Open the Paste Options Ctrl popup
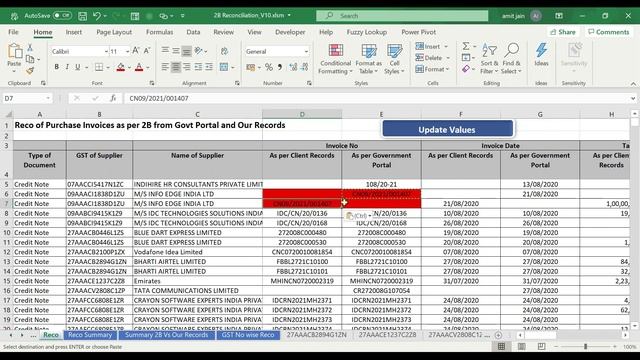 click(358, 216)
